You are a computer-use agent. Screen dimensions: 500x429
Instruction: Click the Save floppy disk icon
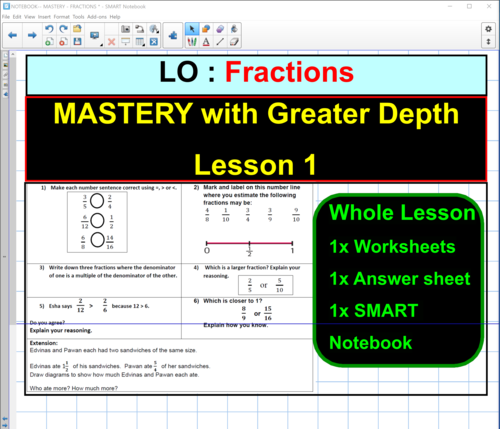click(x=77, y=42)
